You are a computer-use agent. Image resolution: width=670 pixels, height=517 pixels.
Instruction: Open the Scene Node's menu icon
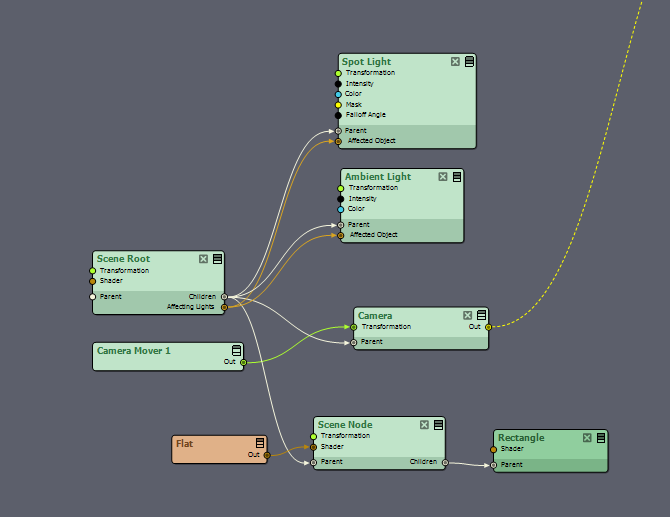click(x=438, y=425)
